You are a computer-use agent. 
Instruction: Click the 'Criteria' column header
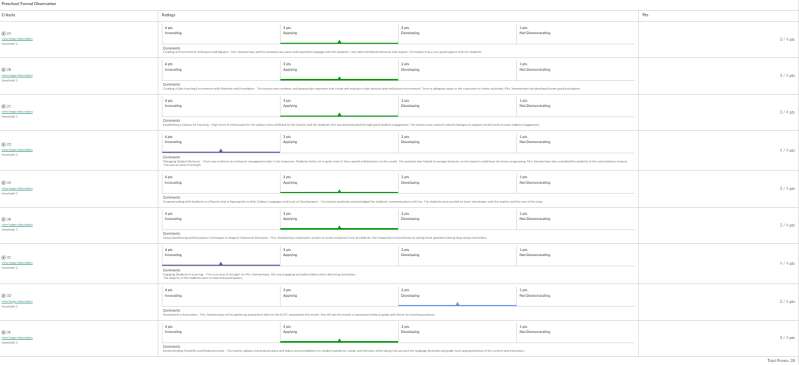point(8,15)
